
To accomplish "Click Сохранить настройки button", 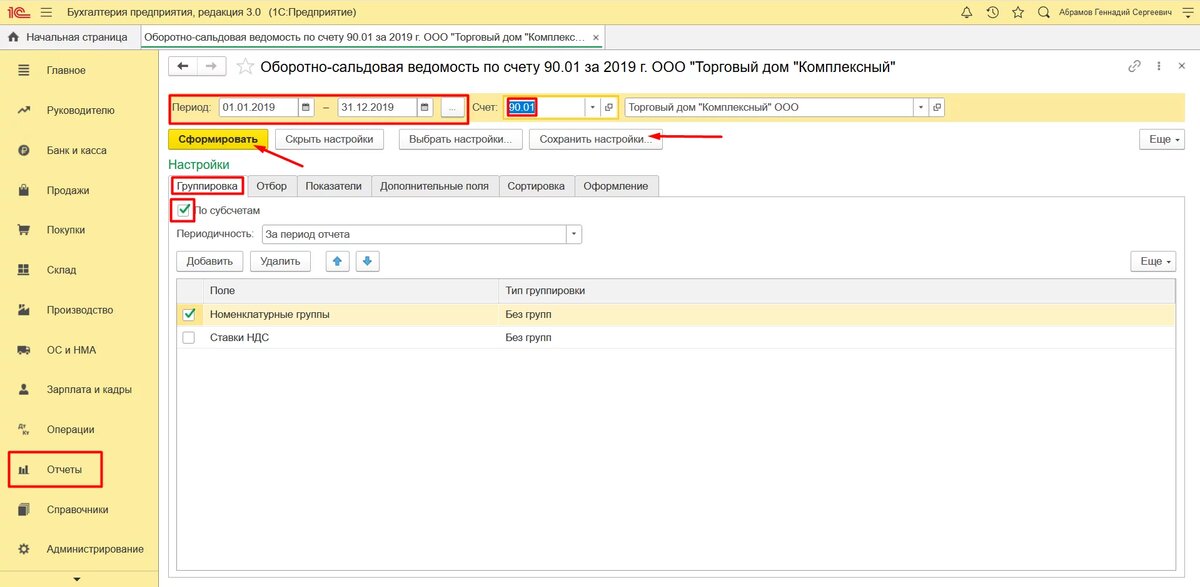I will [x=596, y=139].
